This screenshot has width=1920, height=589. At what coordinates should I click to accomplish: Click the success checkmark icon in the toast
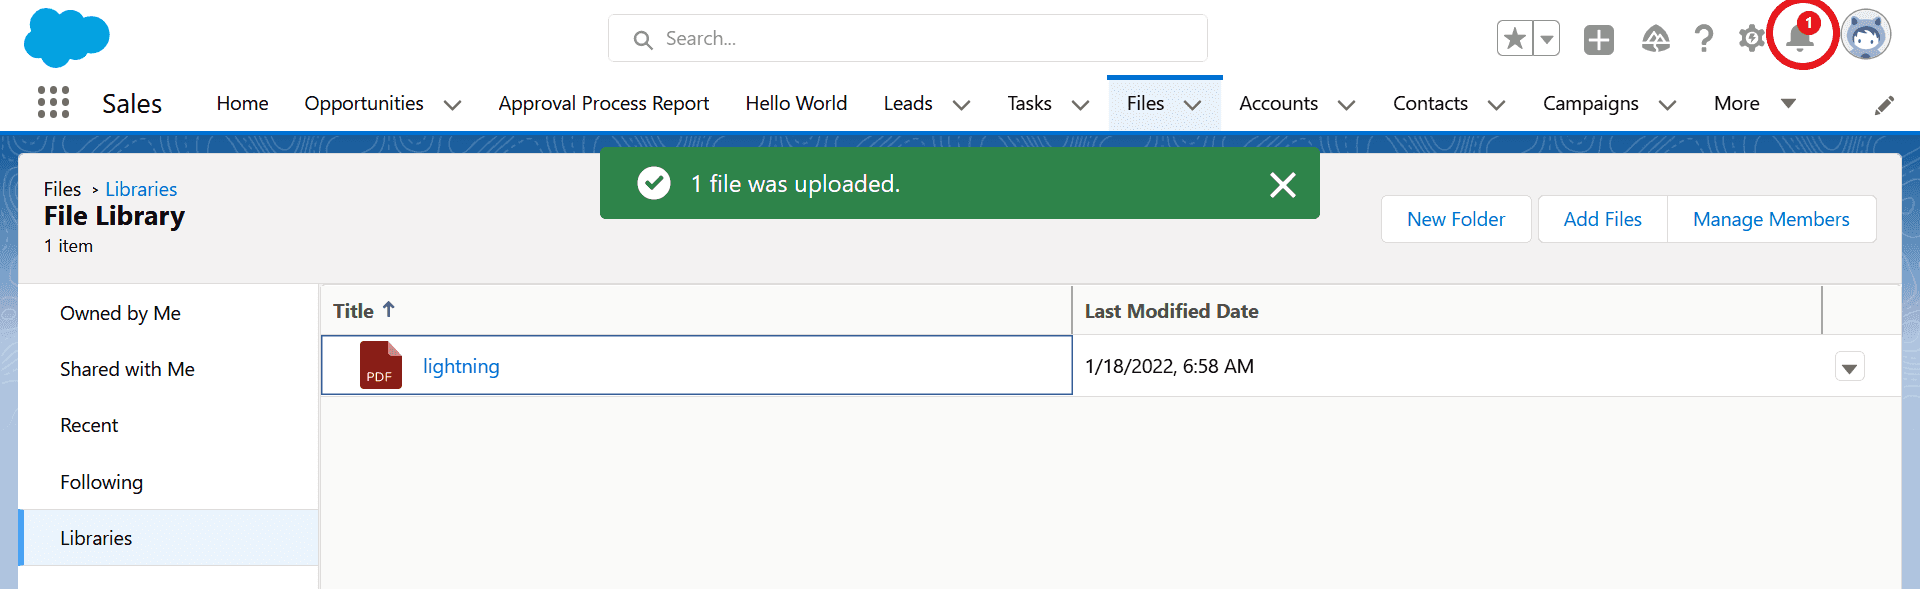[654, 183]
